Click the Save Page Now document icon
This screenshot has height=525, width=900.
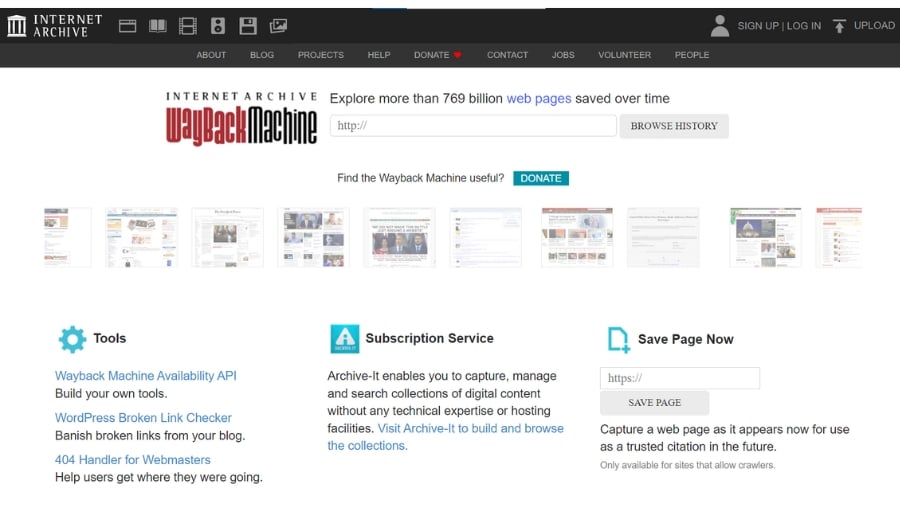tap(619, 340)
